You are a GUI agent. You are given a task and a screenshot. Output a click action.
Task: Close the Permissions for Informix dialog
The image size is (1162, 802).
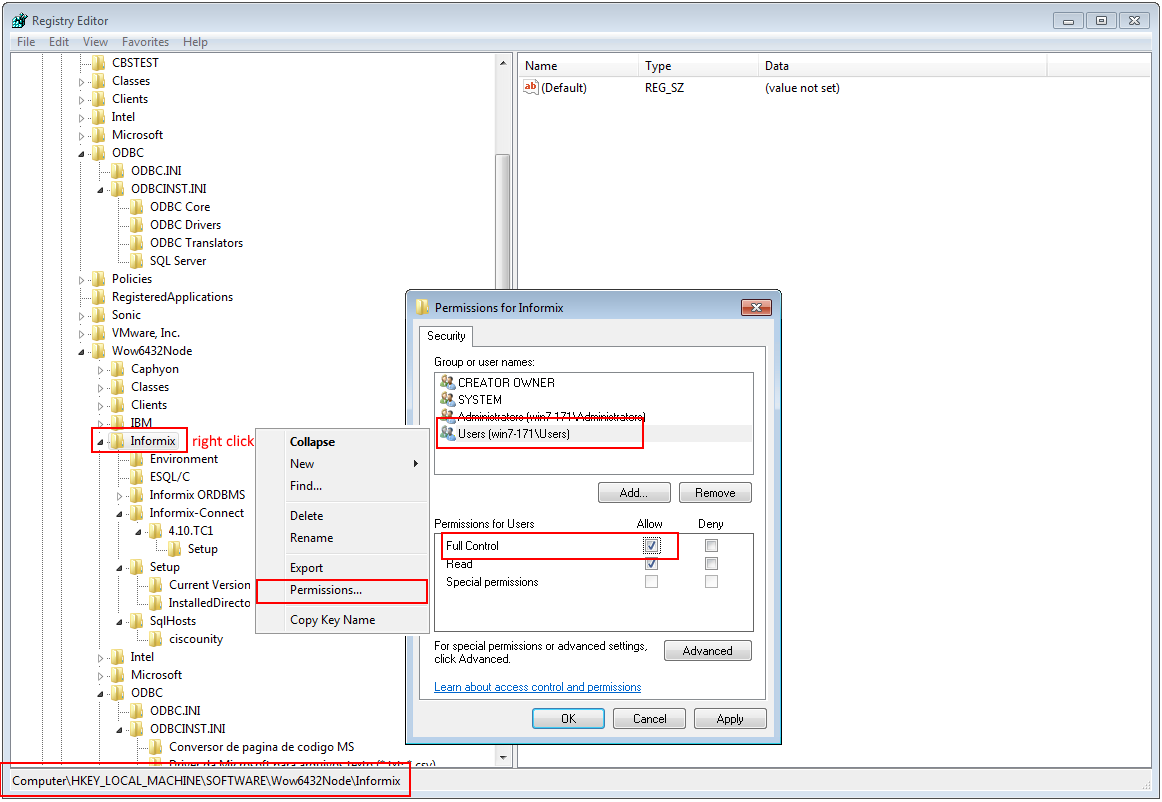tap(756, 308)
